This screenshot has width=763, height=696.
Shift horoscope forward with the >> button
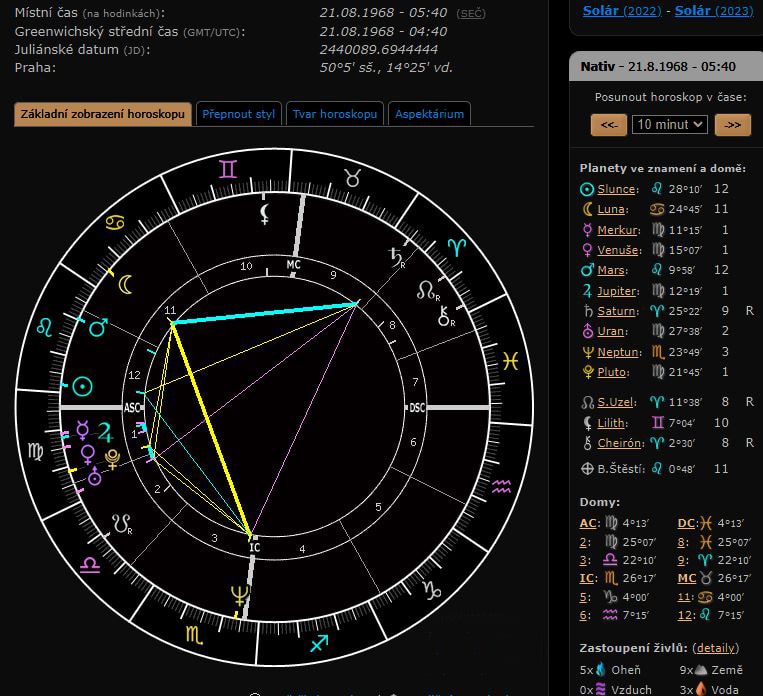[x=732, y=125]
